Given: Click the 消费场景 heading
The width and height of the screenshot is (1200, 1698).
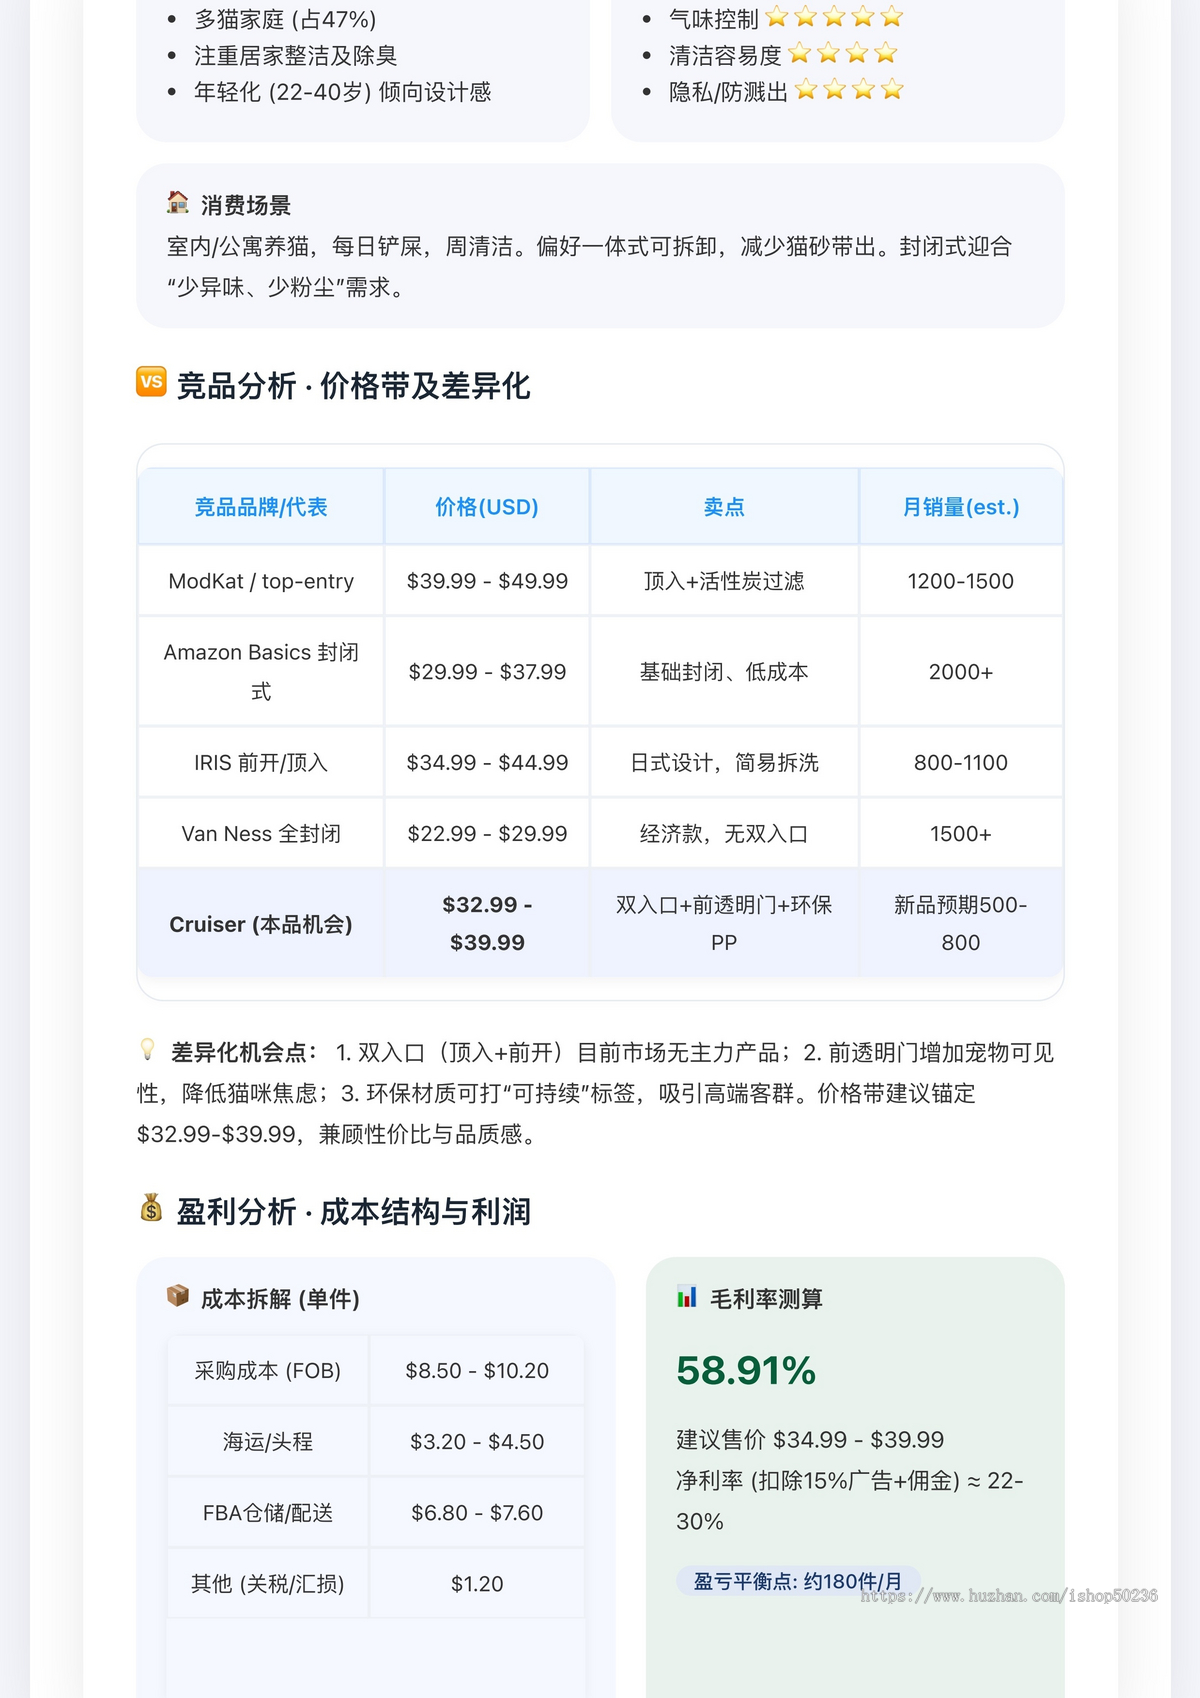Looking at the screenshot, I should [x=246, y=205].
